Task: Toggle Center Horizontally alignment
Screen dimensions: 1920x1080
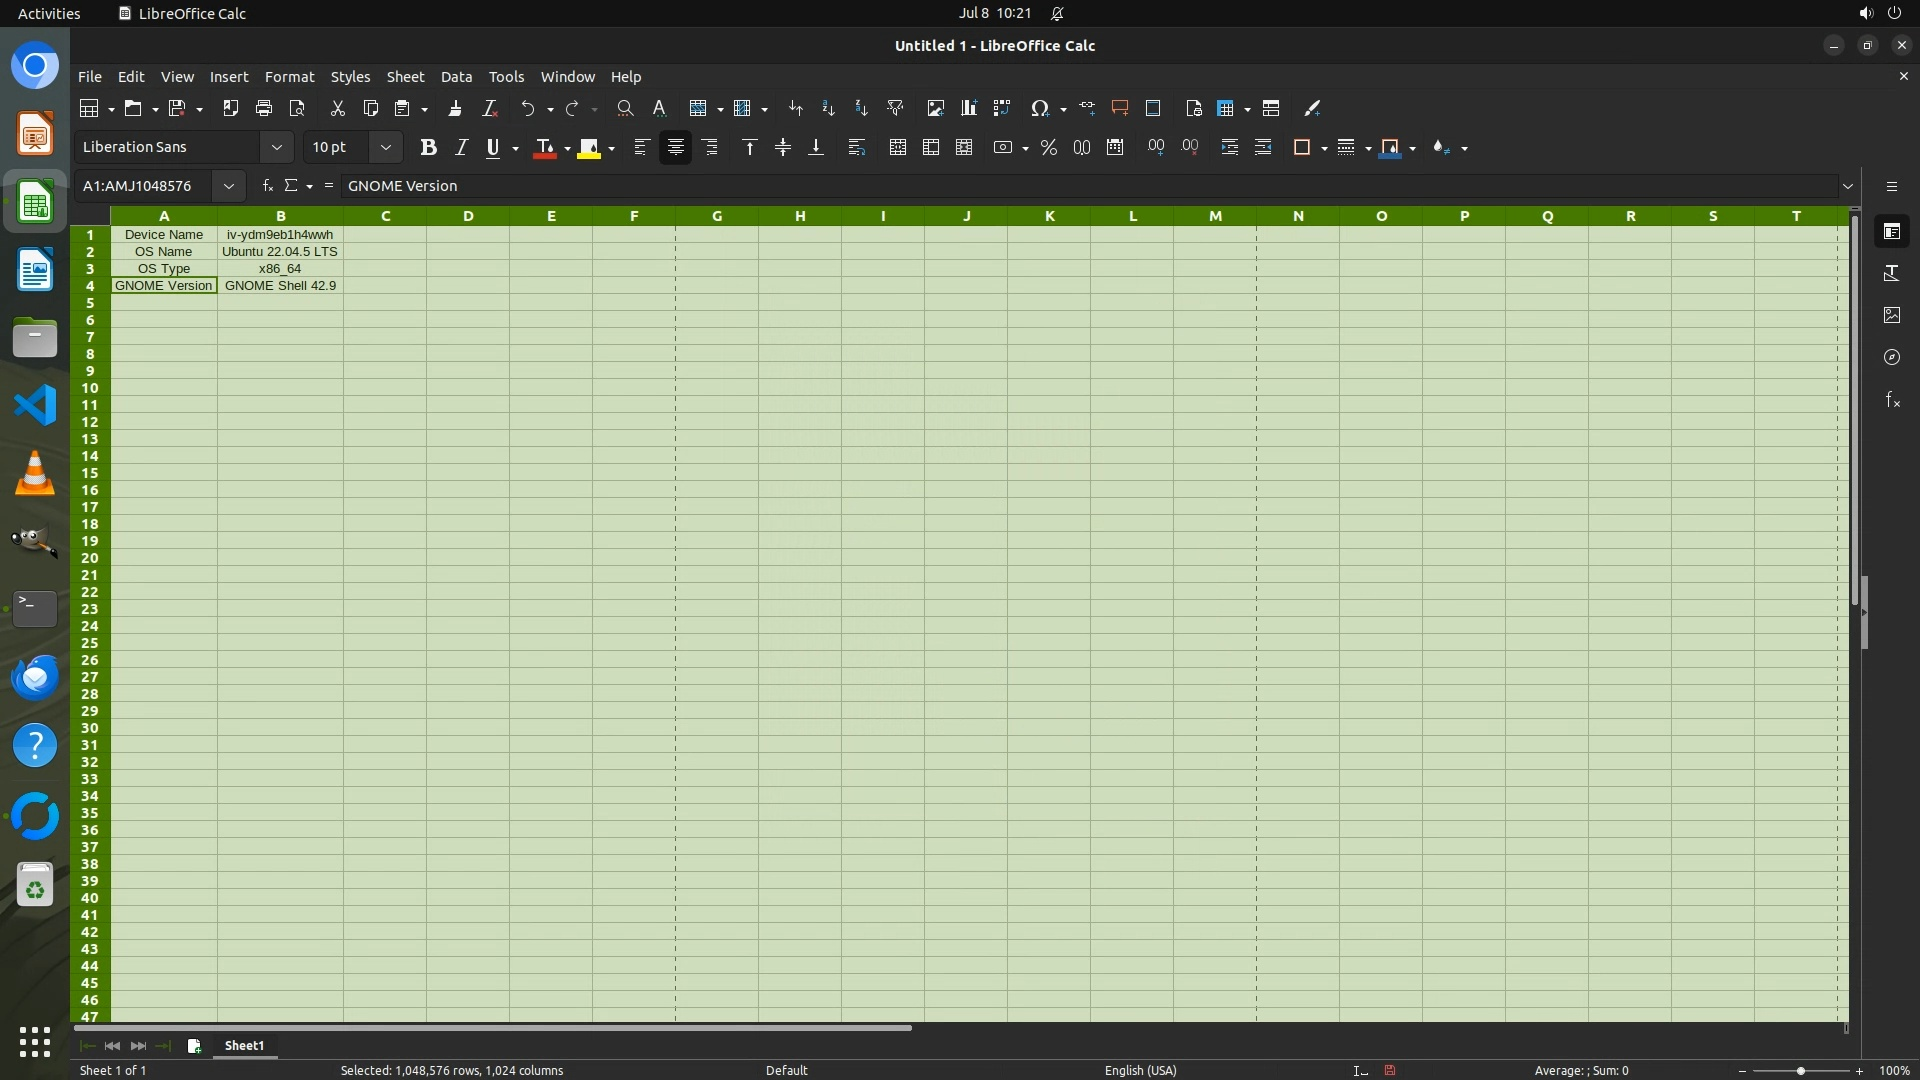Action: click(x=676, y=147)
